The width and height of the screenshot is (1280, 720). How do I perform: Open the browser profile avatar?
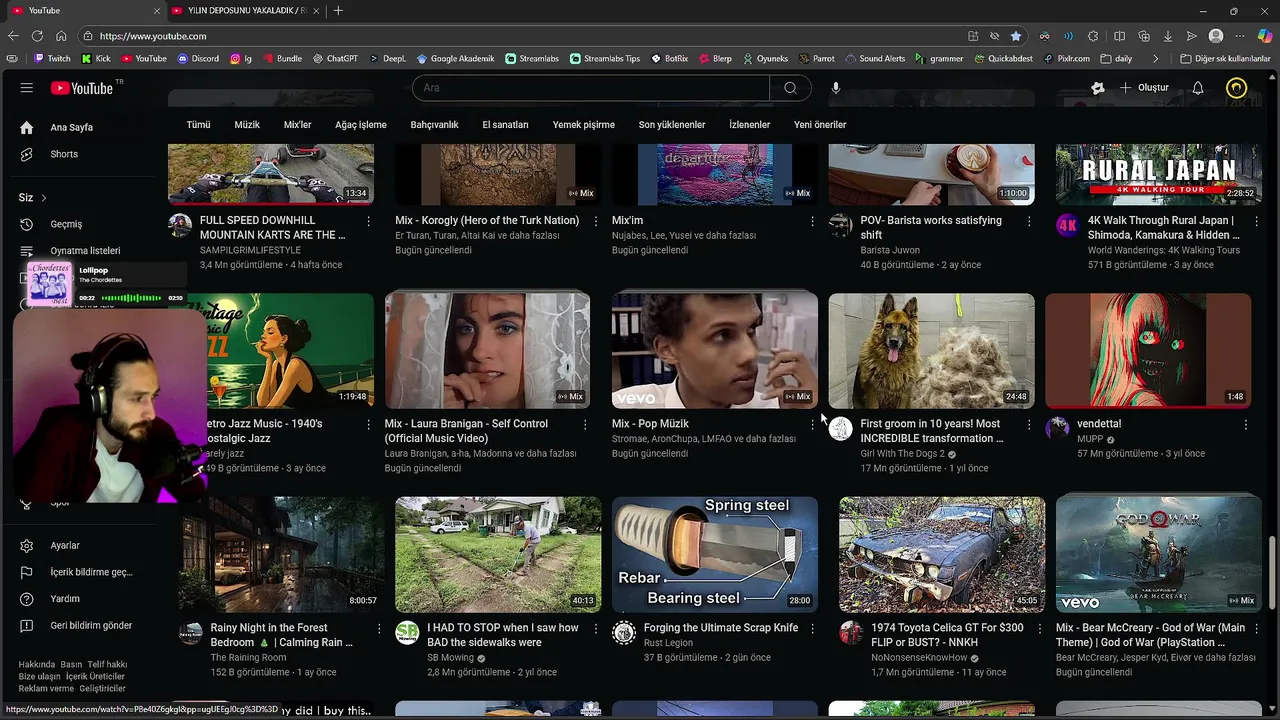pos(1216,36)
